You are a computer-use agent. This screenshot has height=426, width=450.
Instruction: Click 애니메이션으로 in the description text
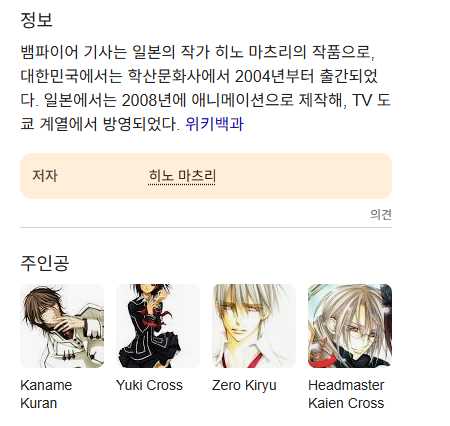(242, 100)
